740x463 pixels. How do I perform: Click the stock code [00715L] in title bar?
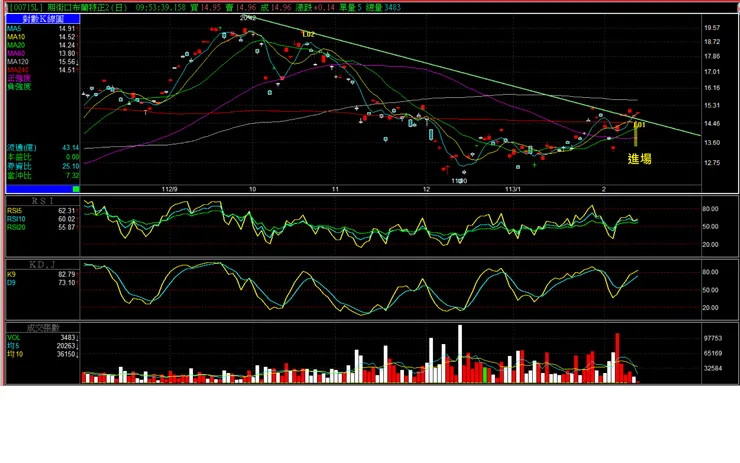pos(26,8)
